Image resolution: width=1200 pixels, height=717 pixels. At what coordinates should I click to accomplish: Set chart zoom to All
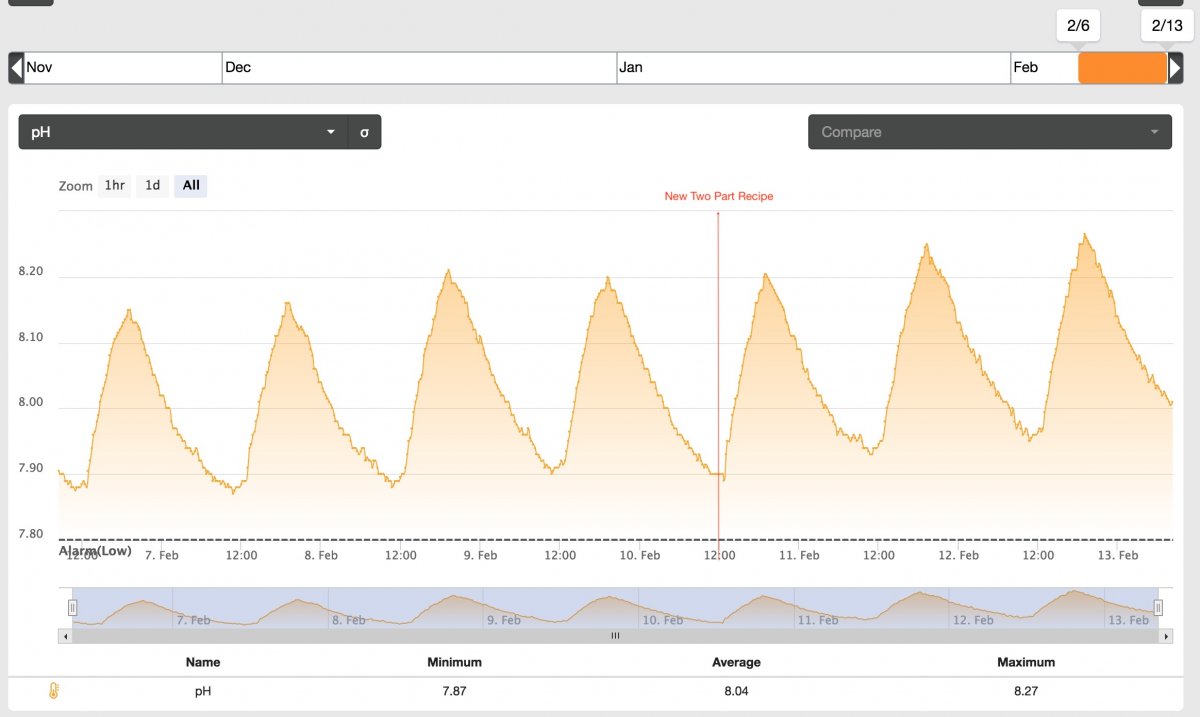191,185
